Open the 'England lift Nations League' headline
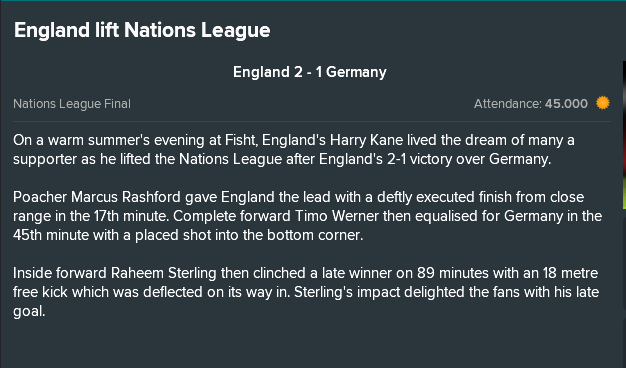 pyautogui.click(x=142, y=30)
